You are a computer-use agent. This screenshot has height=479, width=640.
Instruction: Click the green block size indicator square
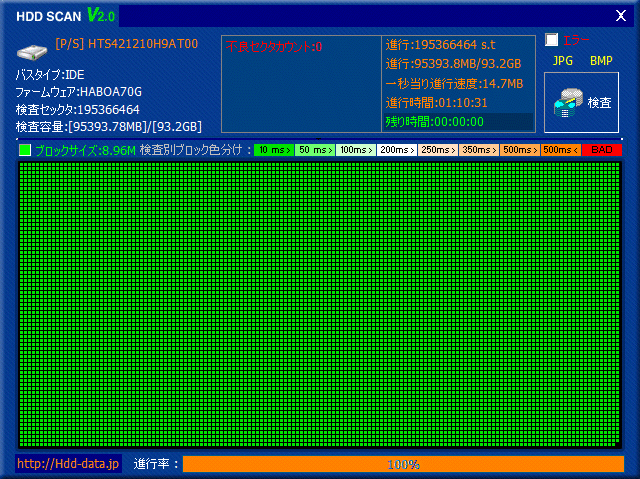[x=25, y=150]
